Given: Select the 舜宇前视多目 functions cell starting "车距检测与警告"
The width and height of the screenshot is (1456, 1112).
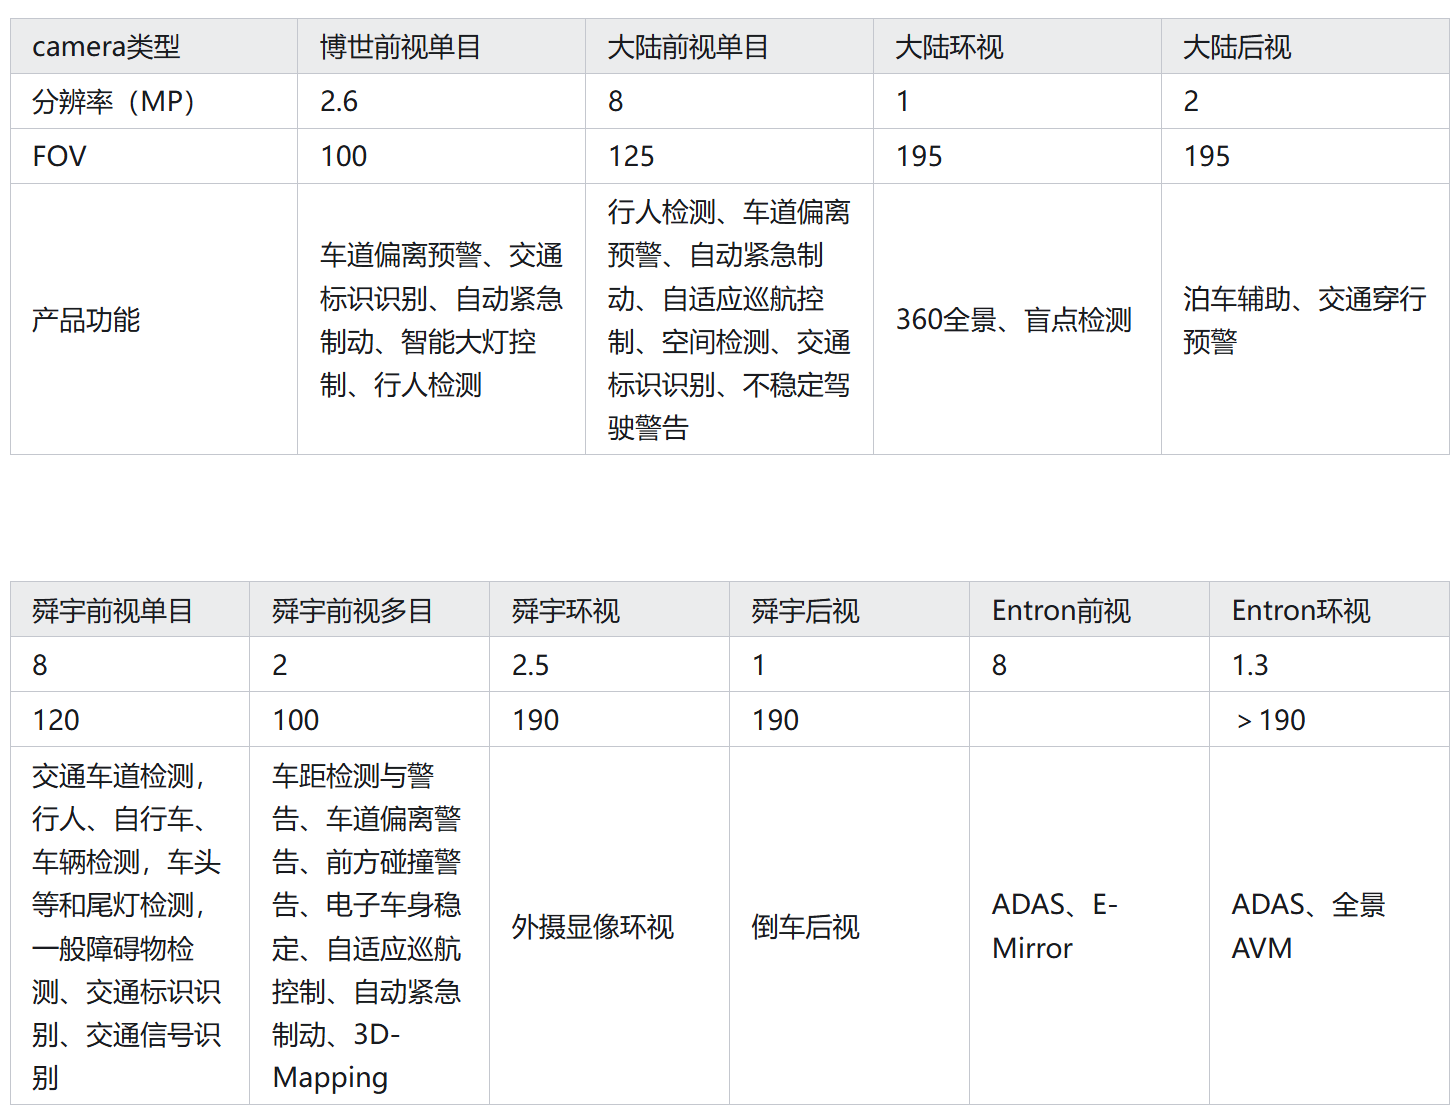Looking at the screenshot, I should (369, 926).
